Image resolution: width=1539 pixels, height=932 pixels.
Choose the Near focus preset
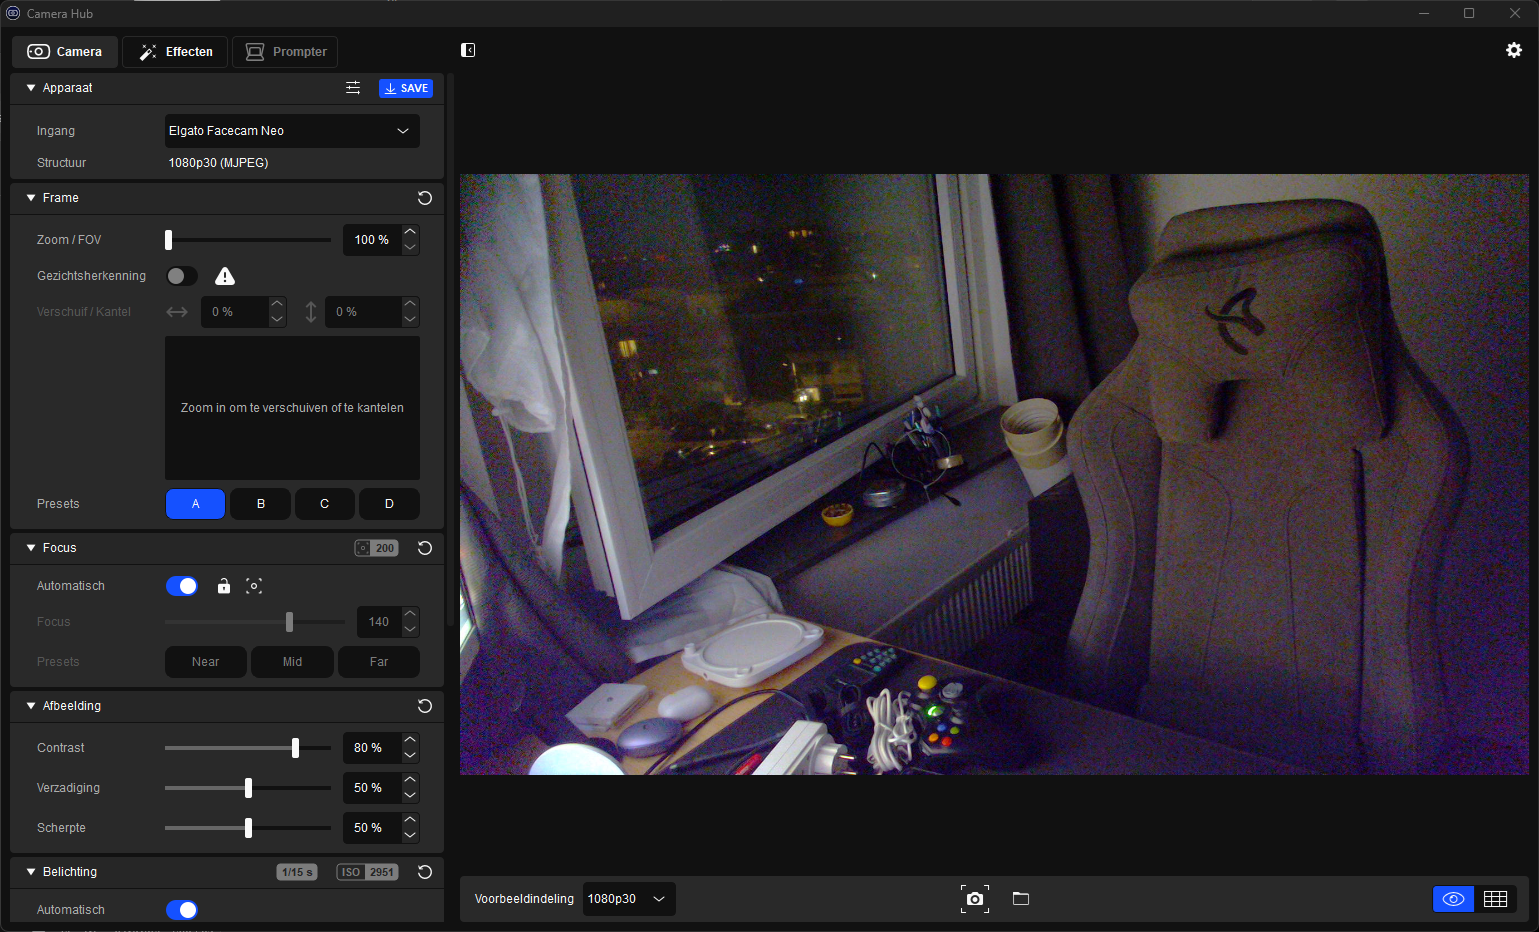coord(205,662)
